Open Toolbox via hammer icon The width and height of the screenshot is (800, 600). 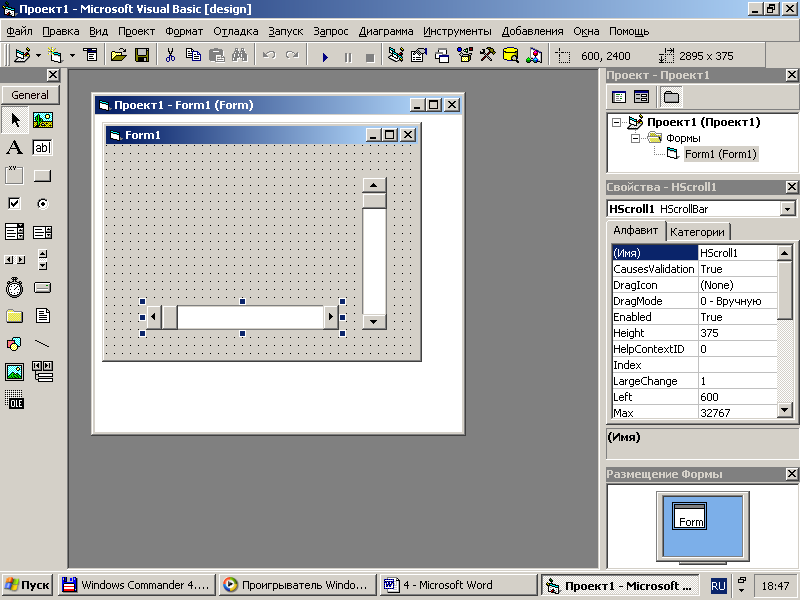pos(488,55)
